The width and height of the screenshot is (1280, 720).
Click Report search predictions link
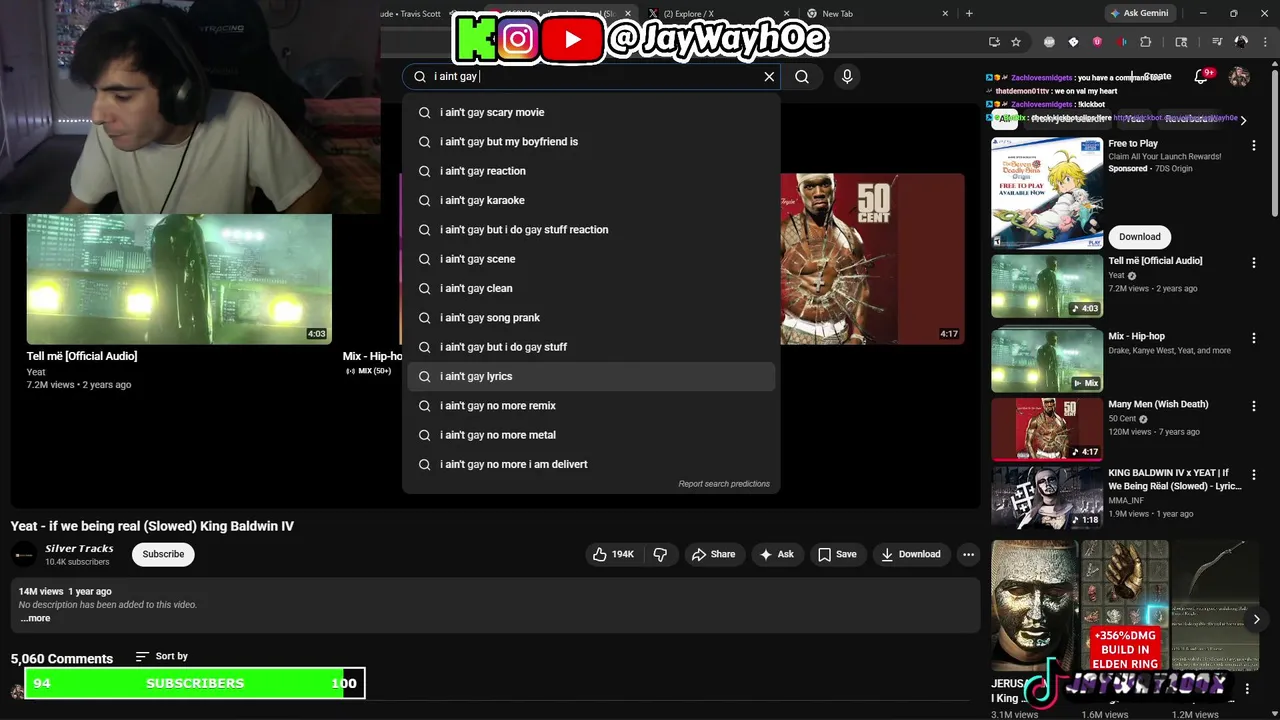coord(724,484)
